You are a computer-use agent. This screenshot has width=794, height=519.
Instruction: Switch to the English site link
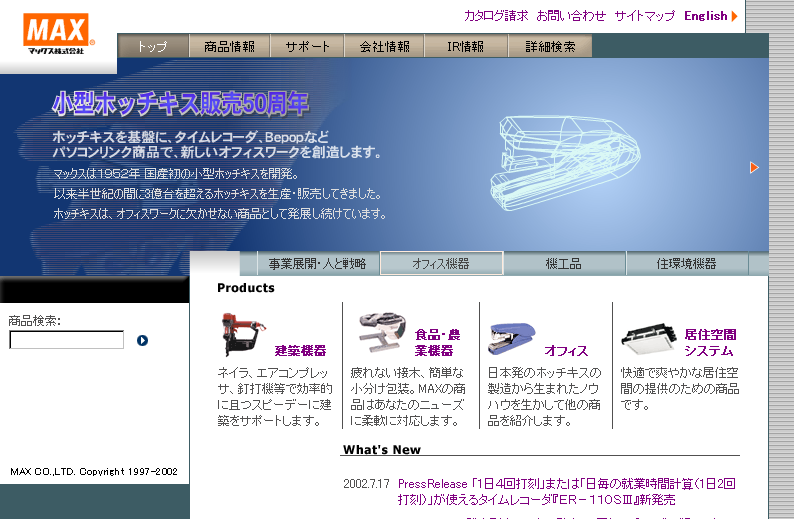pos(705,16)
